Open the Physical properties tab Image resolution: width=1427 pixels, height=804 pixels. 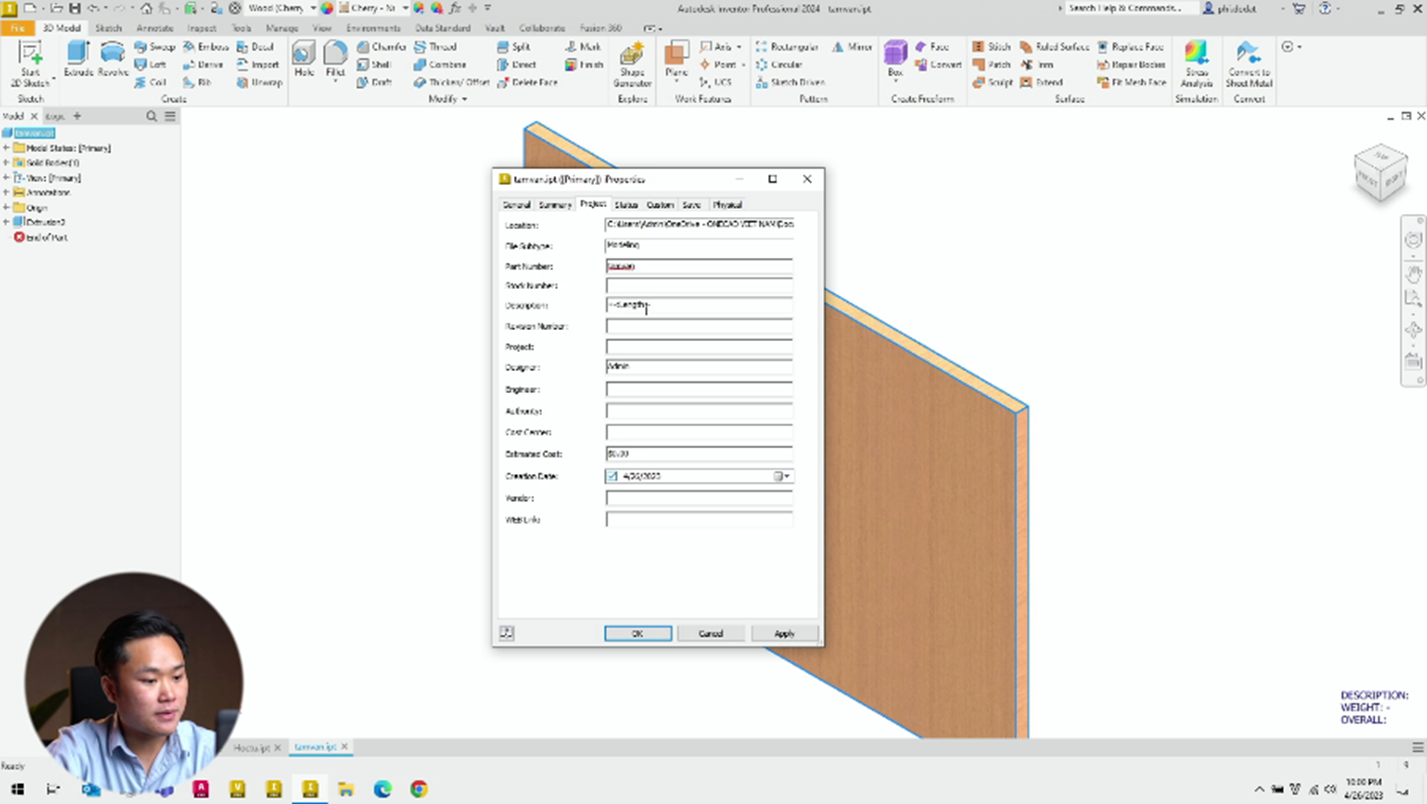(727, 205)
